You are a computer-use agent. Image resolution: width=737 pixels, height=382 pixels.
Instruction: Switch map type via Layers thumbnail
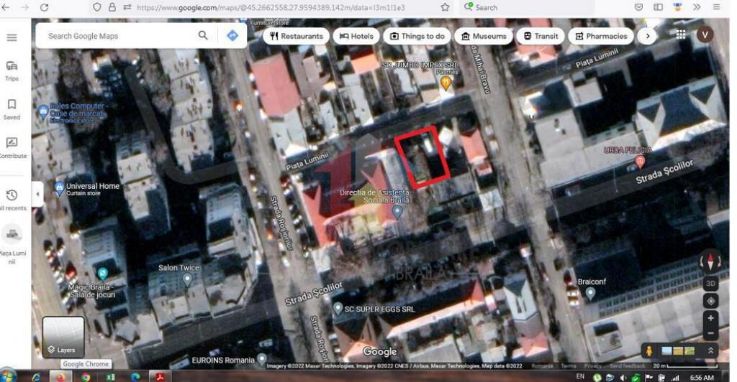tap(63, 337)
